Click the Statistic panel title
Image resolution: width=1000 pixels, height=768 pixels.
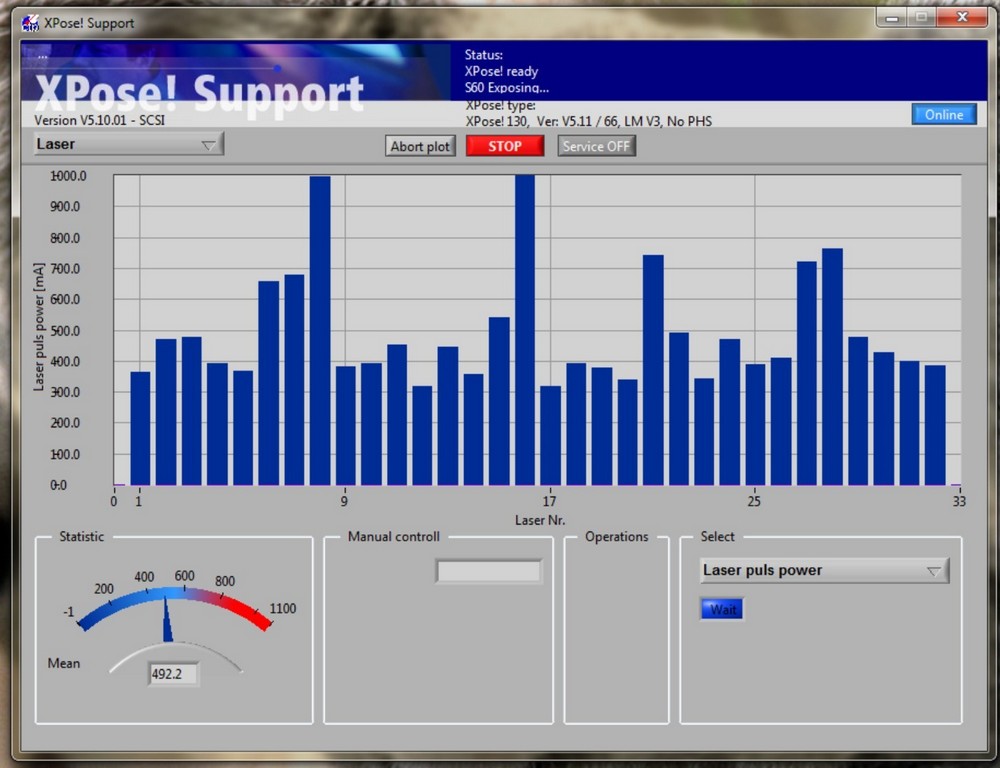pos(82,536)
